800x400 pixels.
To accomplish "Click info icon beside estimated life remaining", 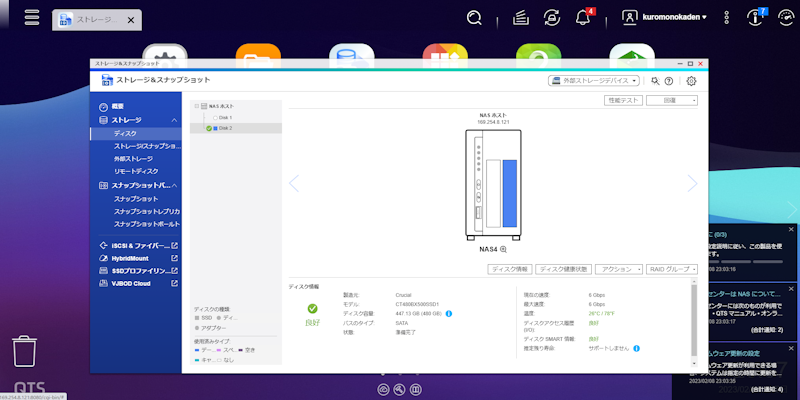I will [637, 348].
